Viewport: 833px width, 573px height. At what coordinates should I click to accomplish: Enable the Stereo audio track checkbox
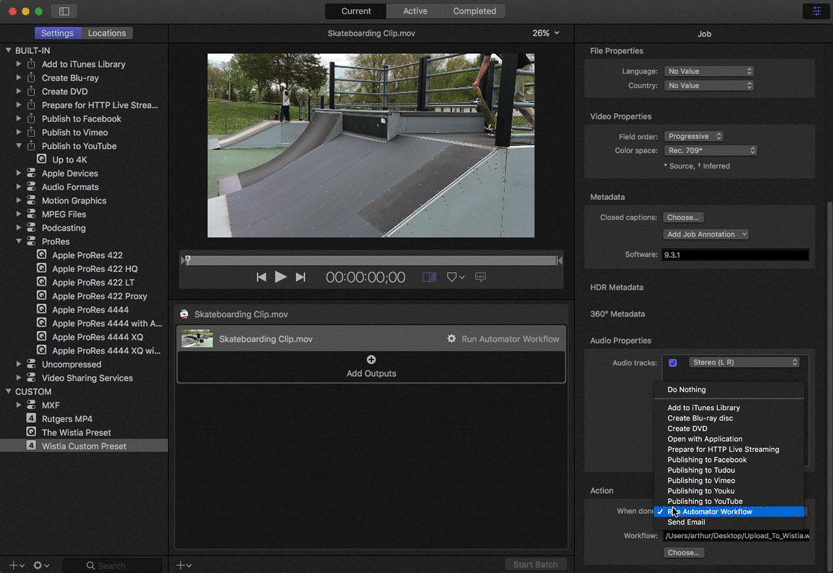pyautogui.click(x=673, y=363)
